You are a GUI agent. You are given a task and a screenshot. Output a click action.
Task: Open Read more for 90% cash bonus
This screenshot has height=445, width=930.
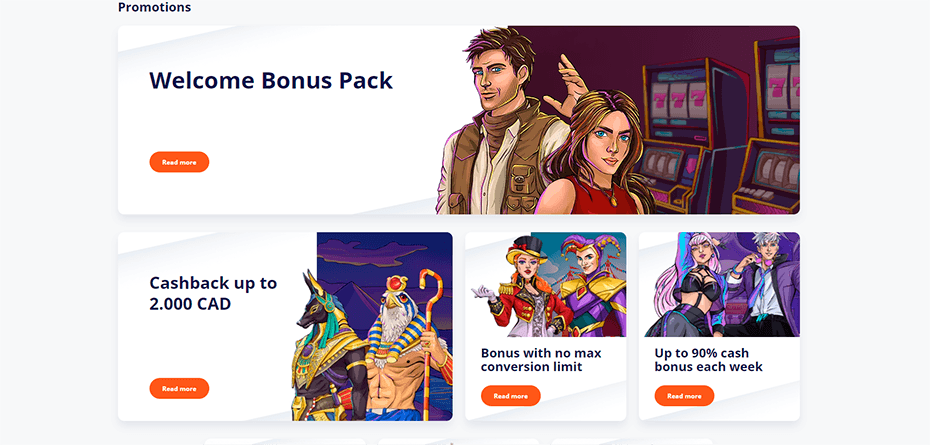point(684,396)
